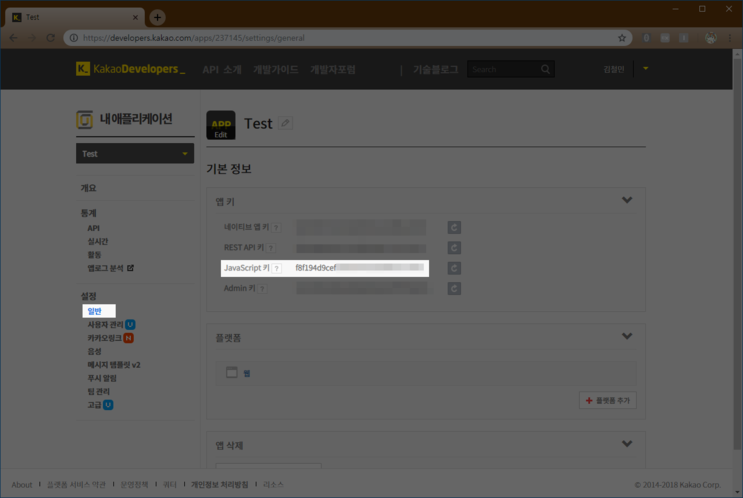Select 개요 in sidebar
This screenshot has width=743, height=498.
coord(89,188)
